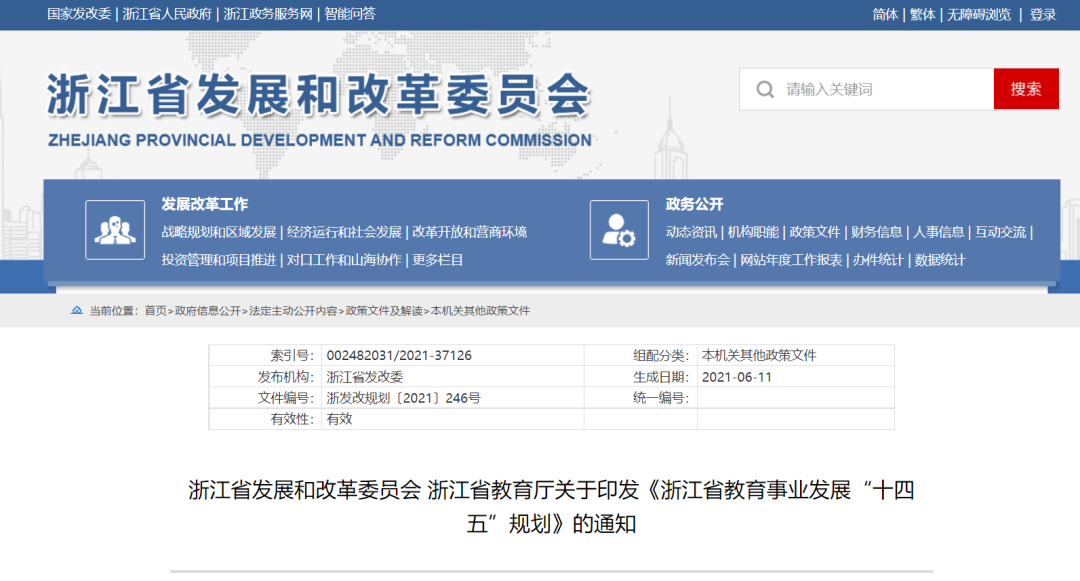Switch to 简体 language
This screenshot has height=581, width=1080.
pos(885,14)
